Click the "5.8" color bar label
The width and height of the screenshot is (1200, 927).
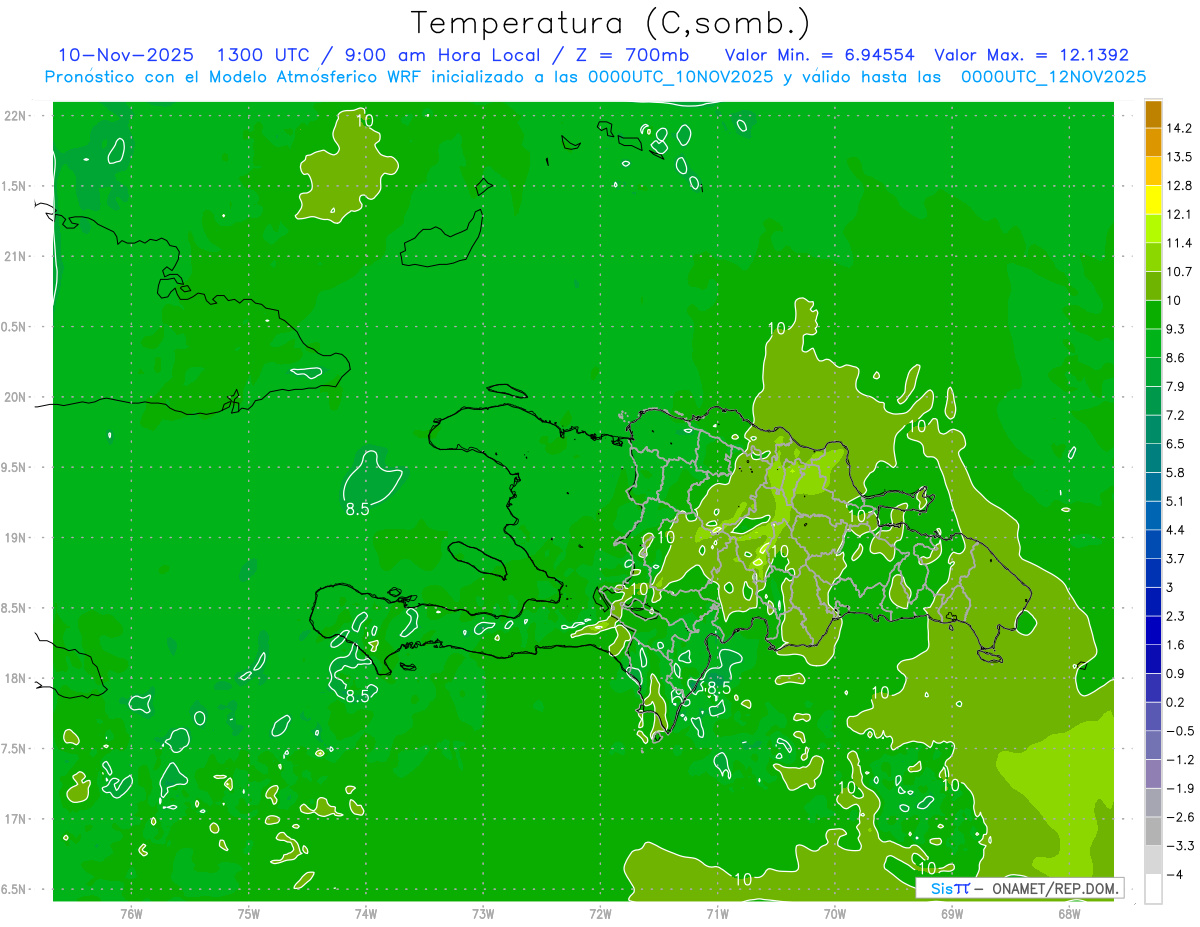[1176, 472]
